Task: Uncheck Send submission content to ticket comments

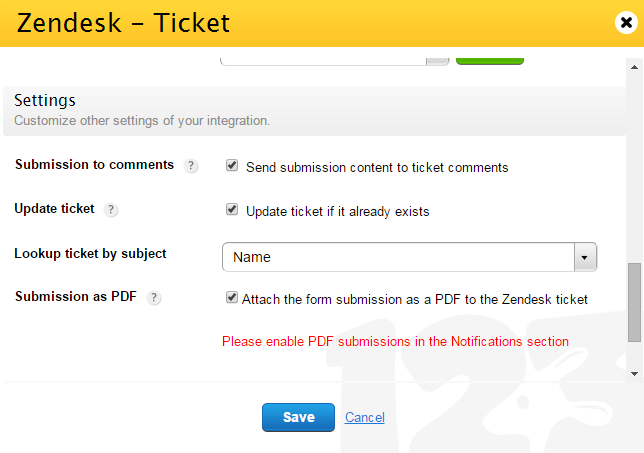Action: pyautogui.click(x=232, y=165)
